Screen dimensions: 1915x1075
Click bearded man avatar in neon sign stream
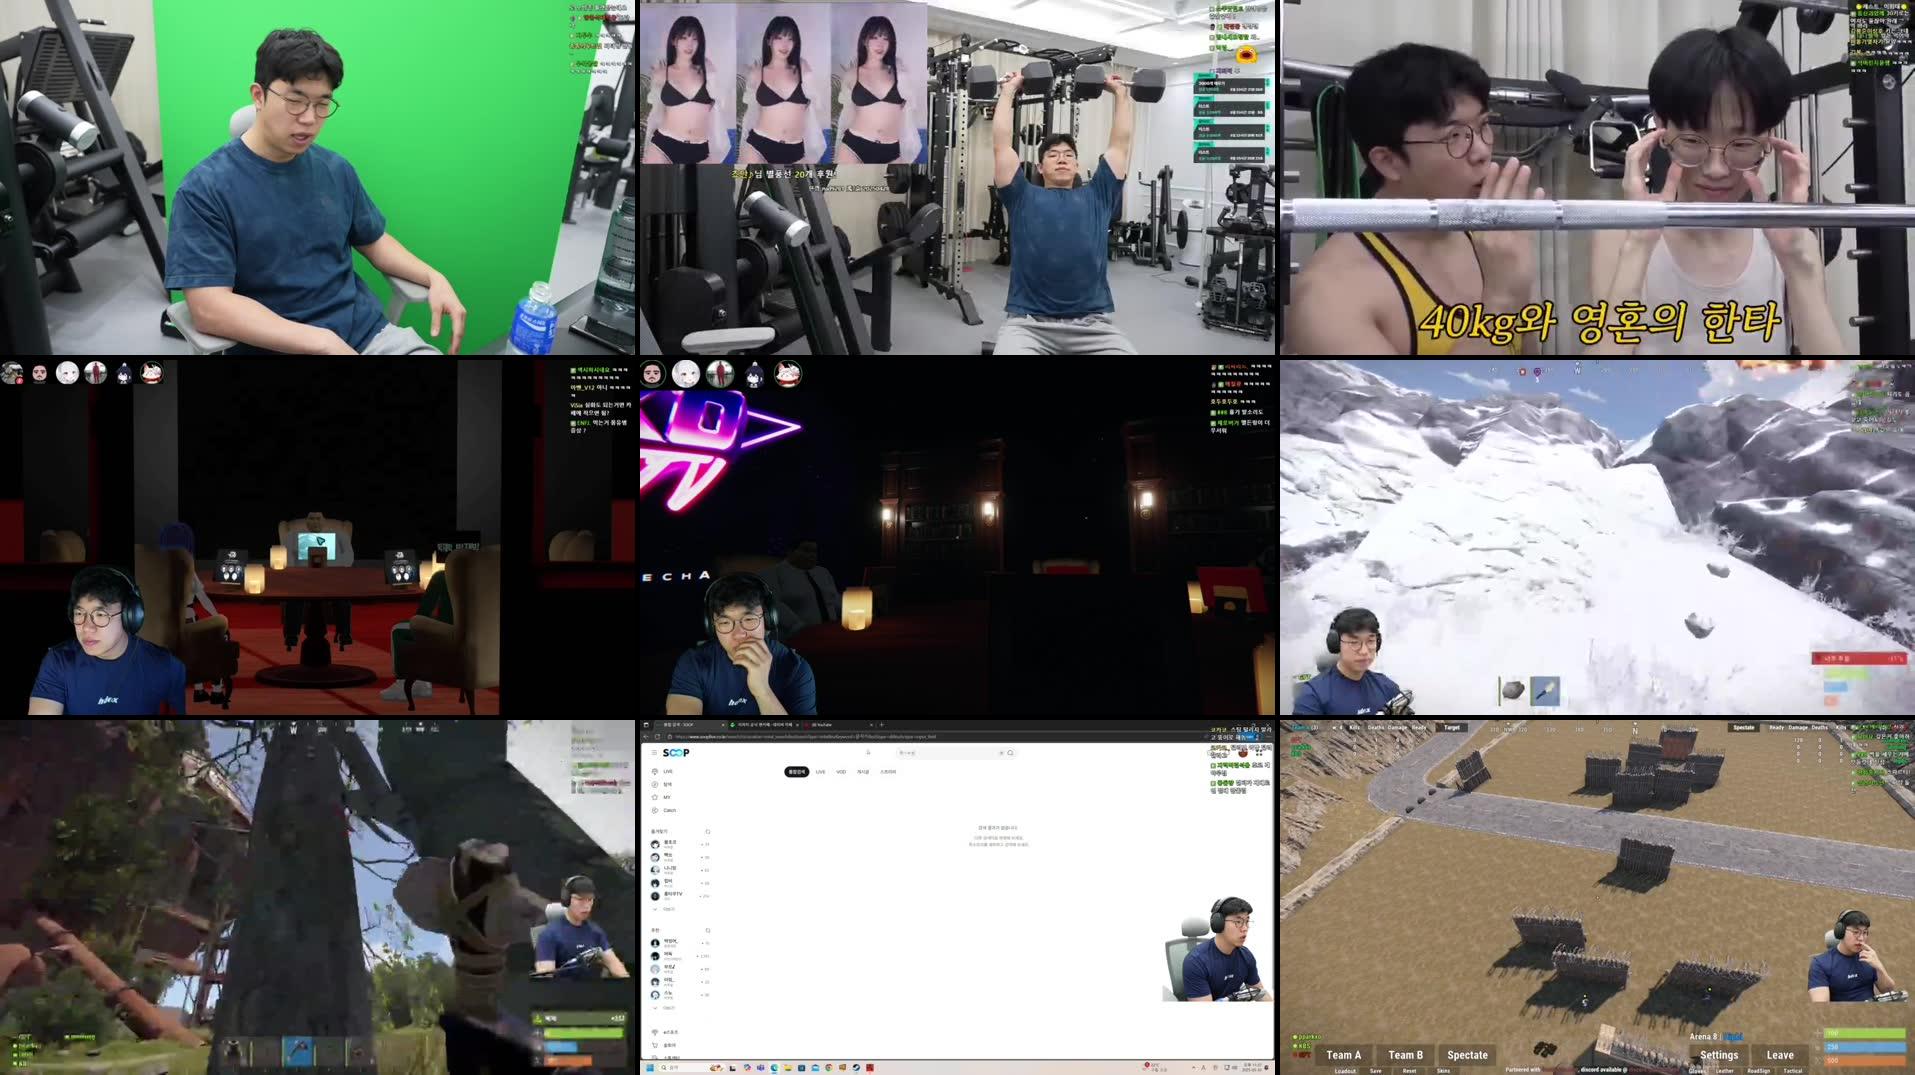(652, 374)
